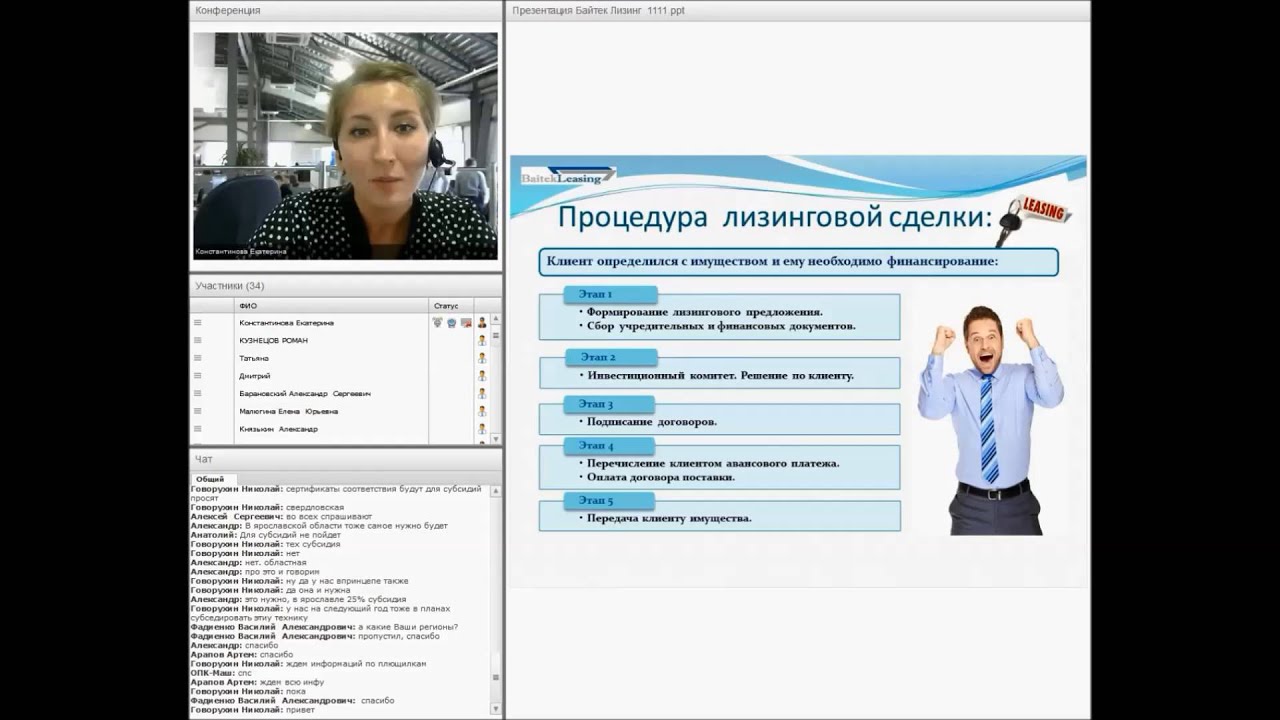Click the presenter's webcam video feed
The width and height of the screenshot is (1280, 720).
point(345,146)
